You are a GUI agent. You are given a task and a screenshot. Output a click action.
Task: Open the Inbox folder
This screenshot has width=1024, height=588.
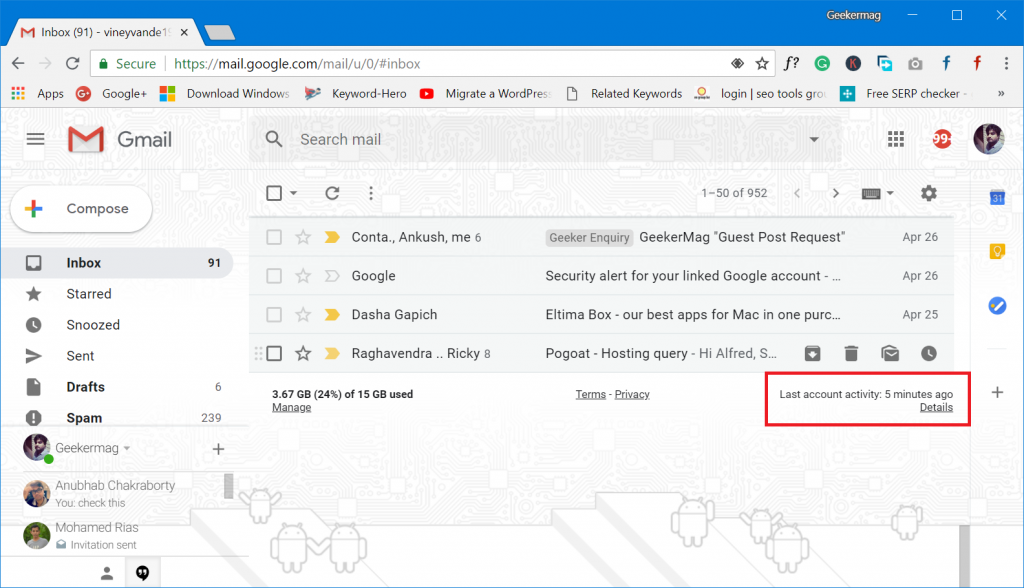pos(118,263)
